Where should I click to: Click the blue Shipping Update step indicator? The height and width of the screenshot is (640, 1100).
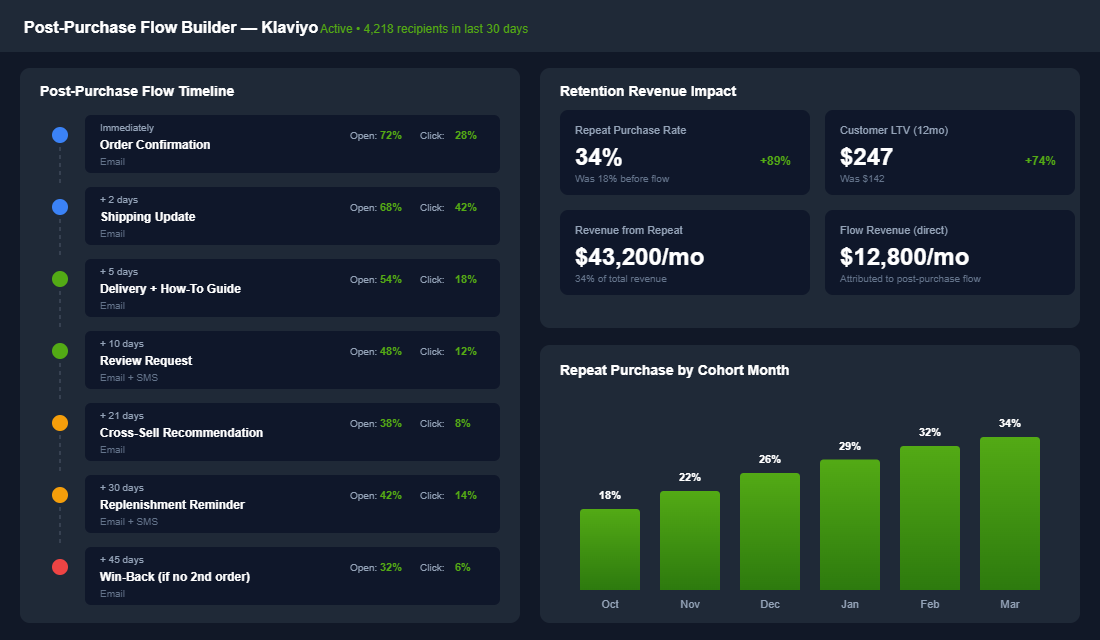(x=60, y=206)
